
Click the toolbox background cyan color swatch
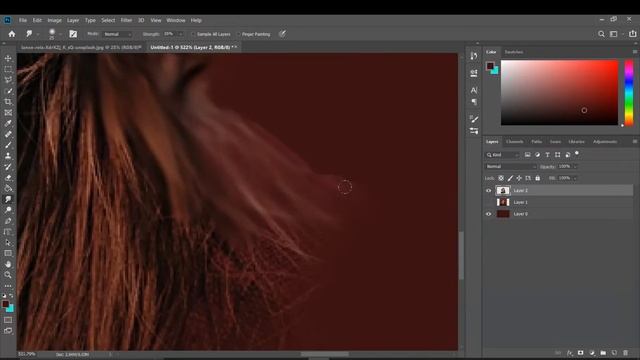pos(10,309)
